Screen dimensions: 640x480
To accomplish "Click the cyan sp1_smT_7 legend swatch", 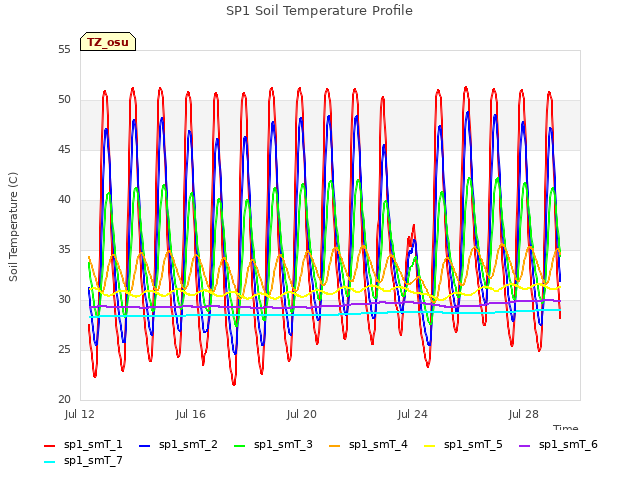I will [x=49, y=462].
